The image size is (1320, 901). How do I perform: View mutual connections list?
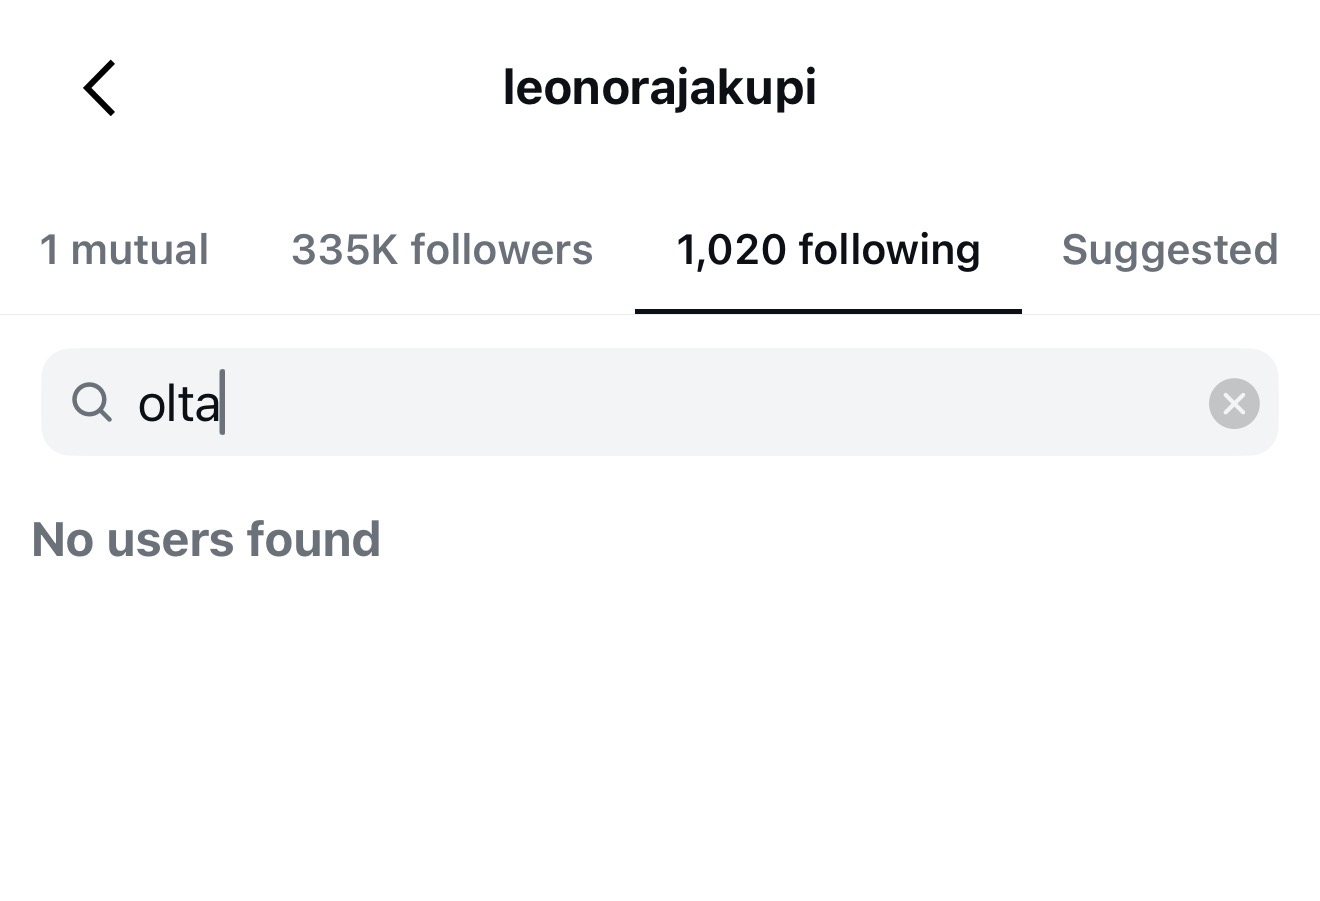tap(123, 250)
